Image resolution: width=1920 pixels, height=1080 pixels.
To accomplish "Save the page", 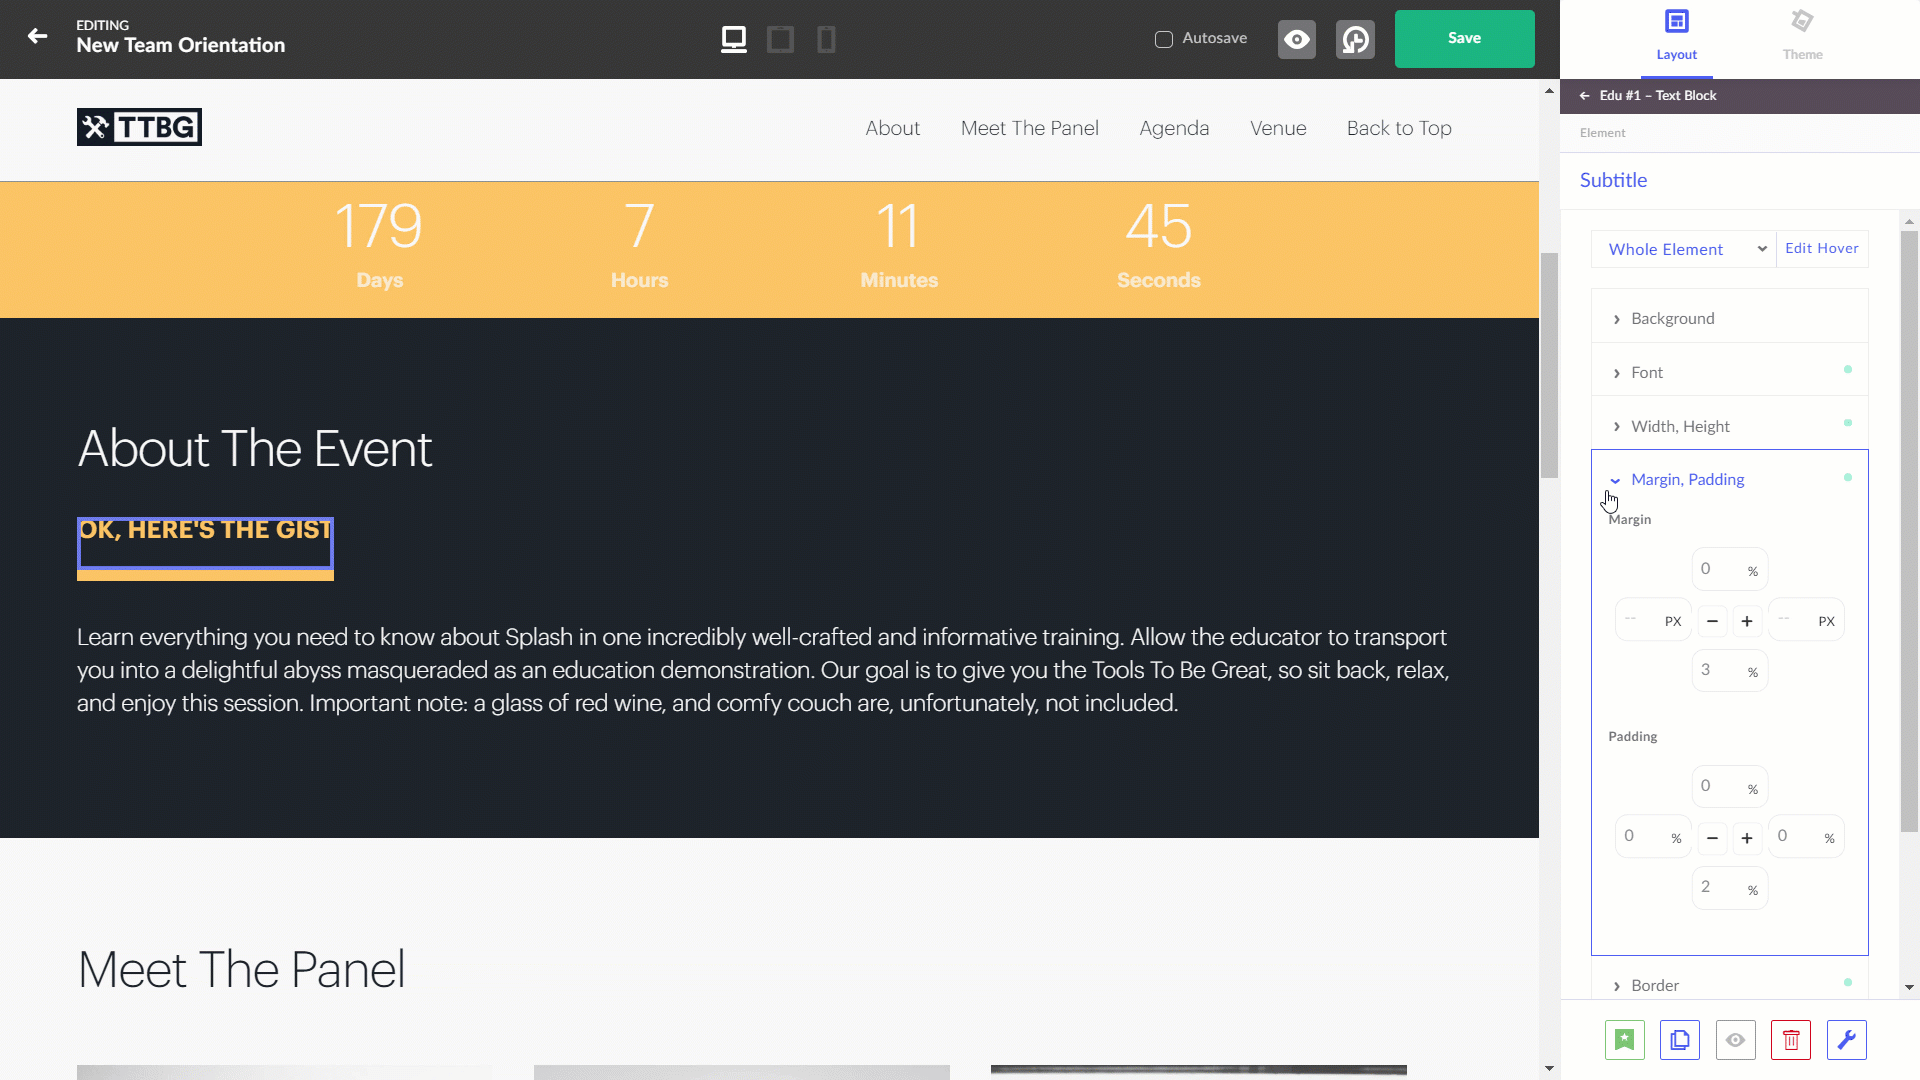I will pyautogui.click(x=1464, y=38).
